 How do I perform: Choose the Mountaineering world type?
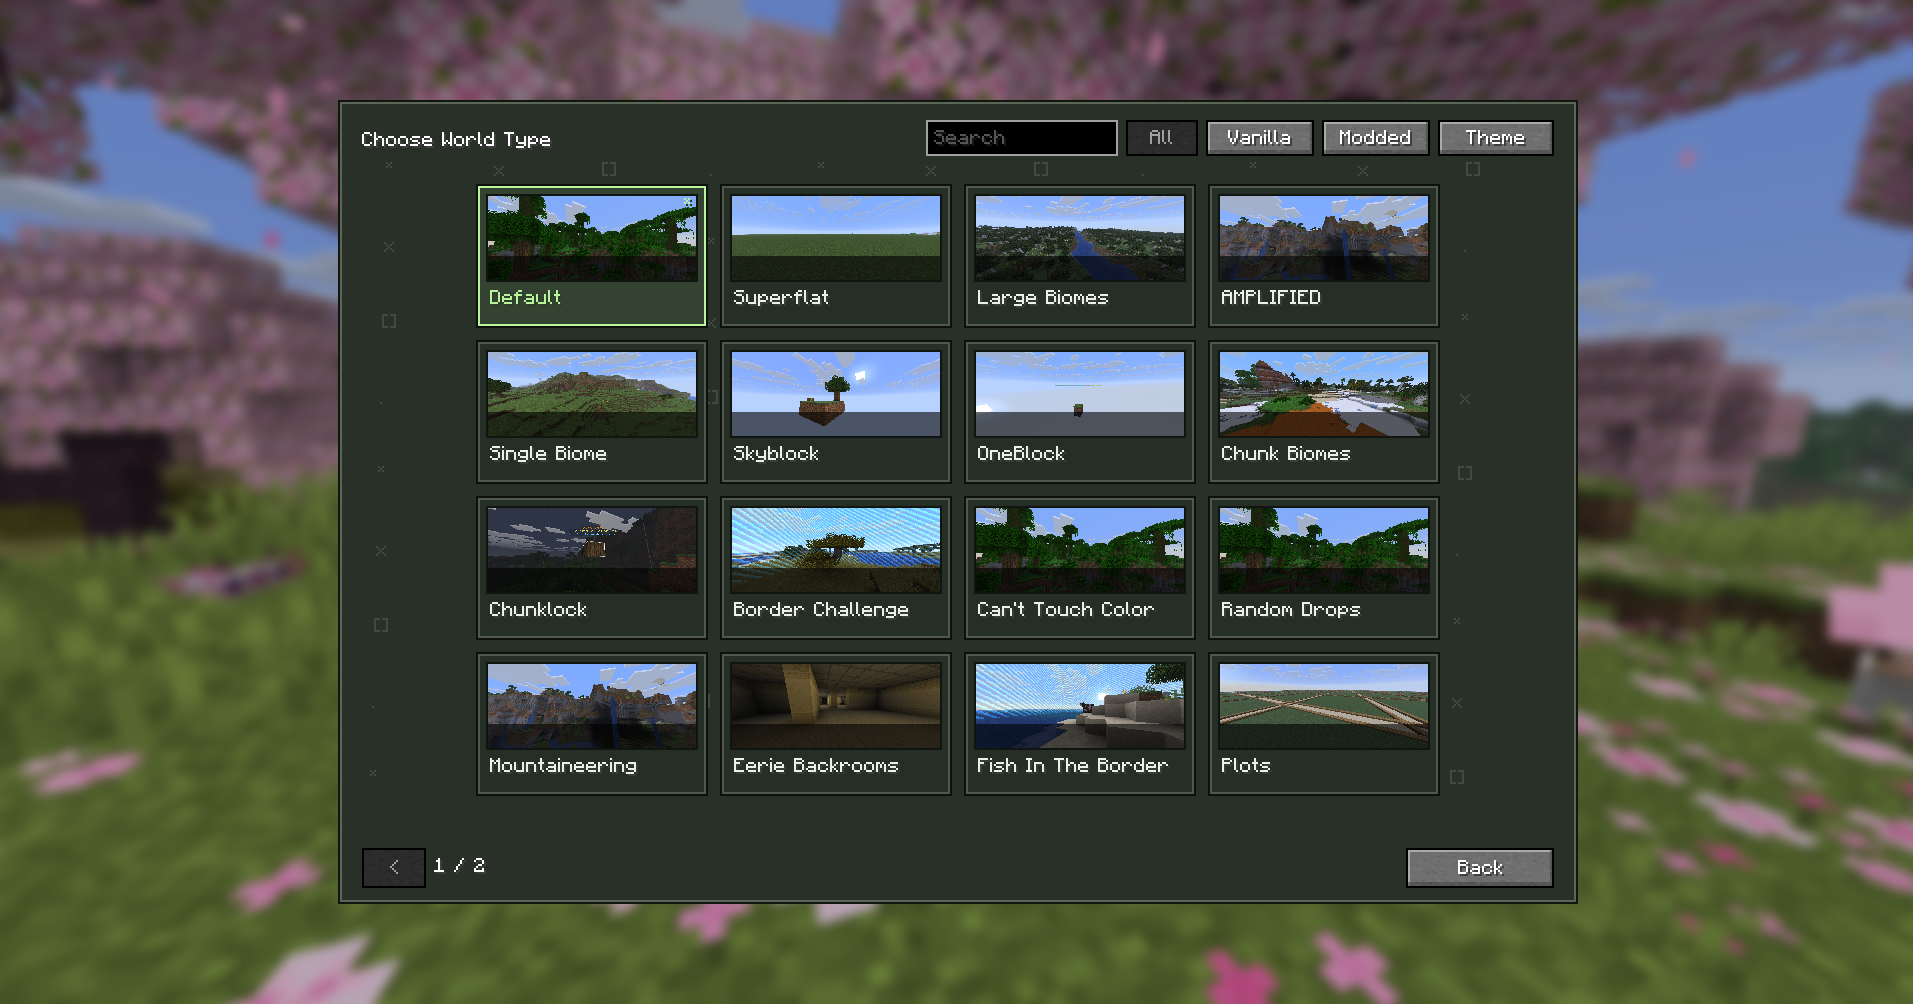(592, 724)
